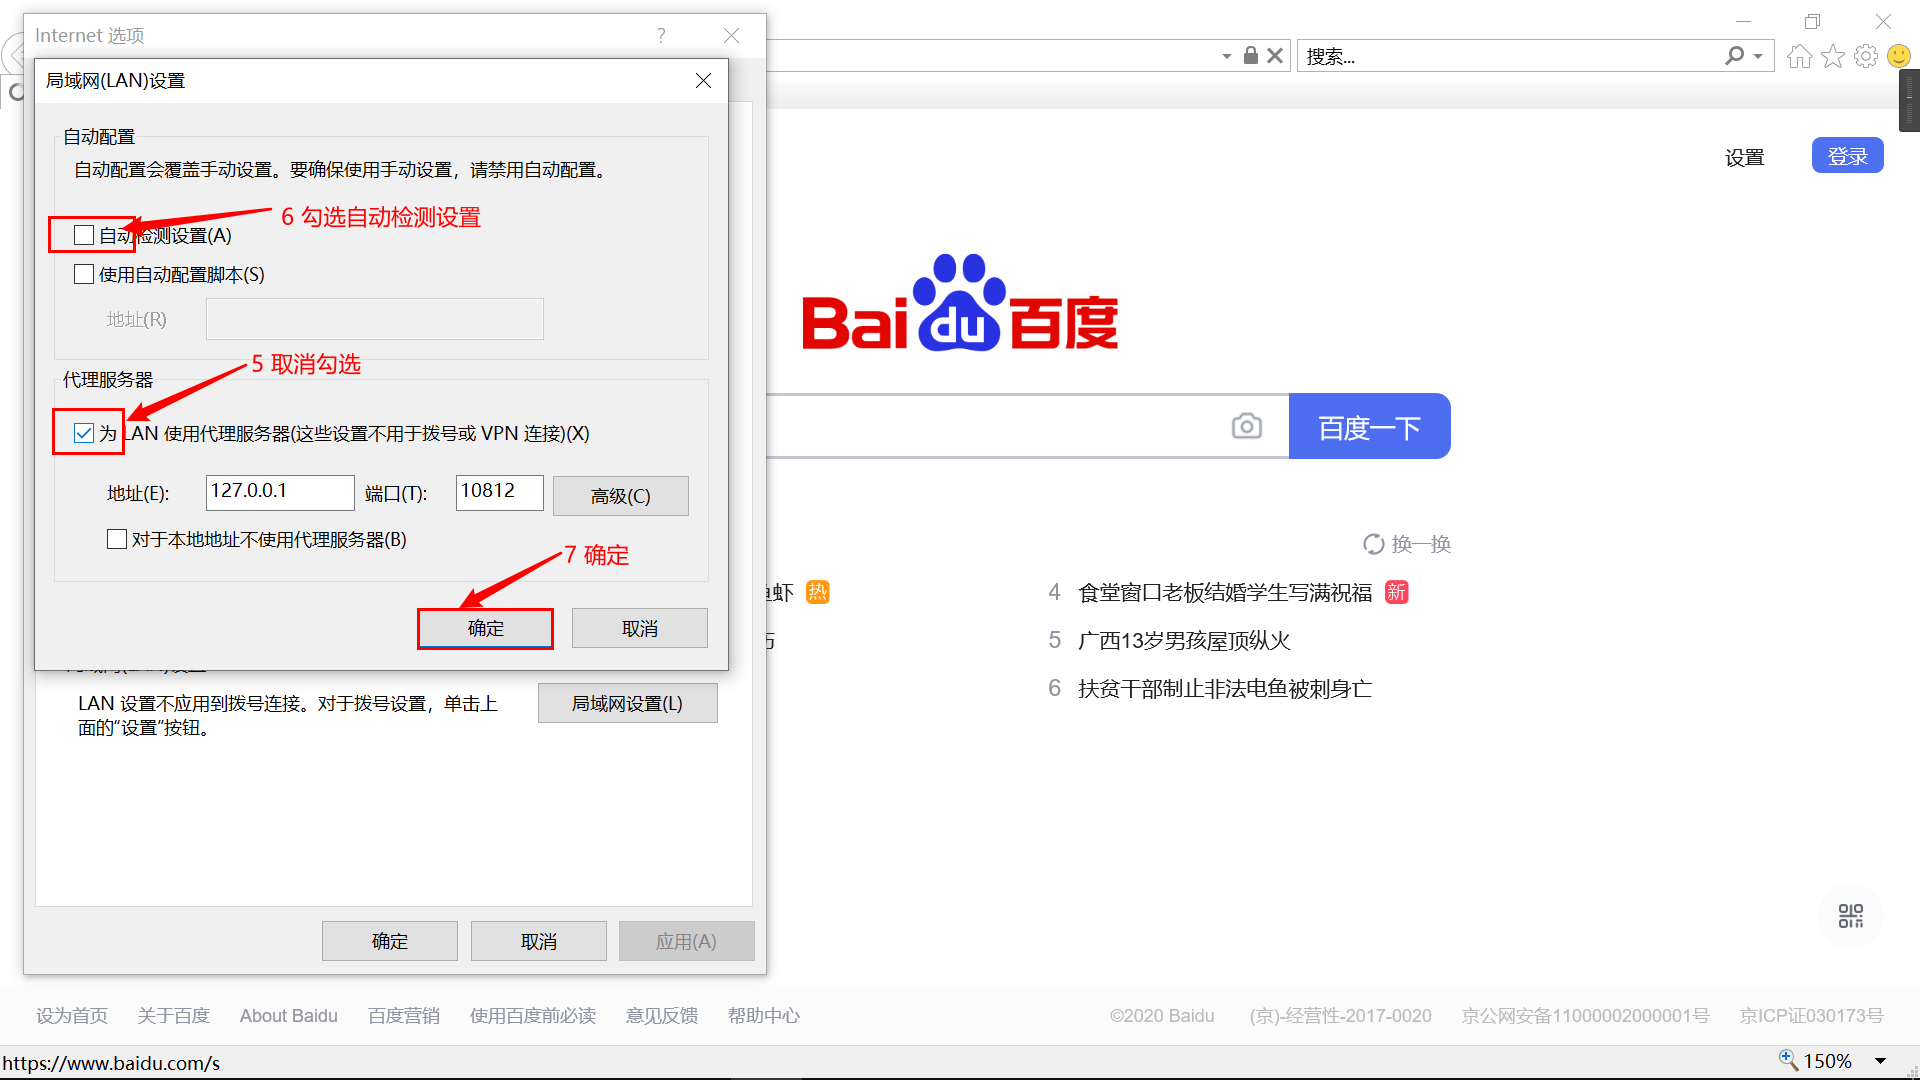1920x1080 pixels.
Task: Enable 使用自动配置脚本(S) checkbox
Action: coord(84,274)
